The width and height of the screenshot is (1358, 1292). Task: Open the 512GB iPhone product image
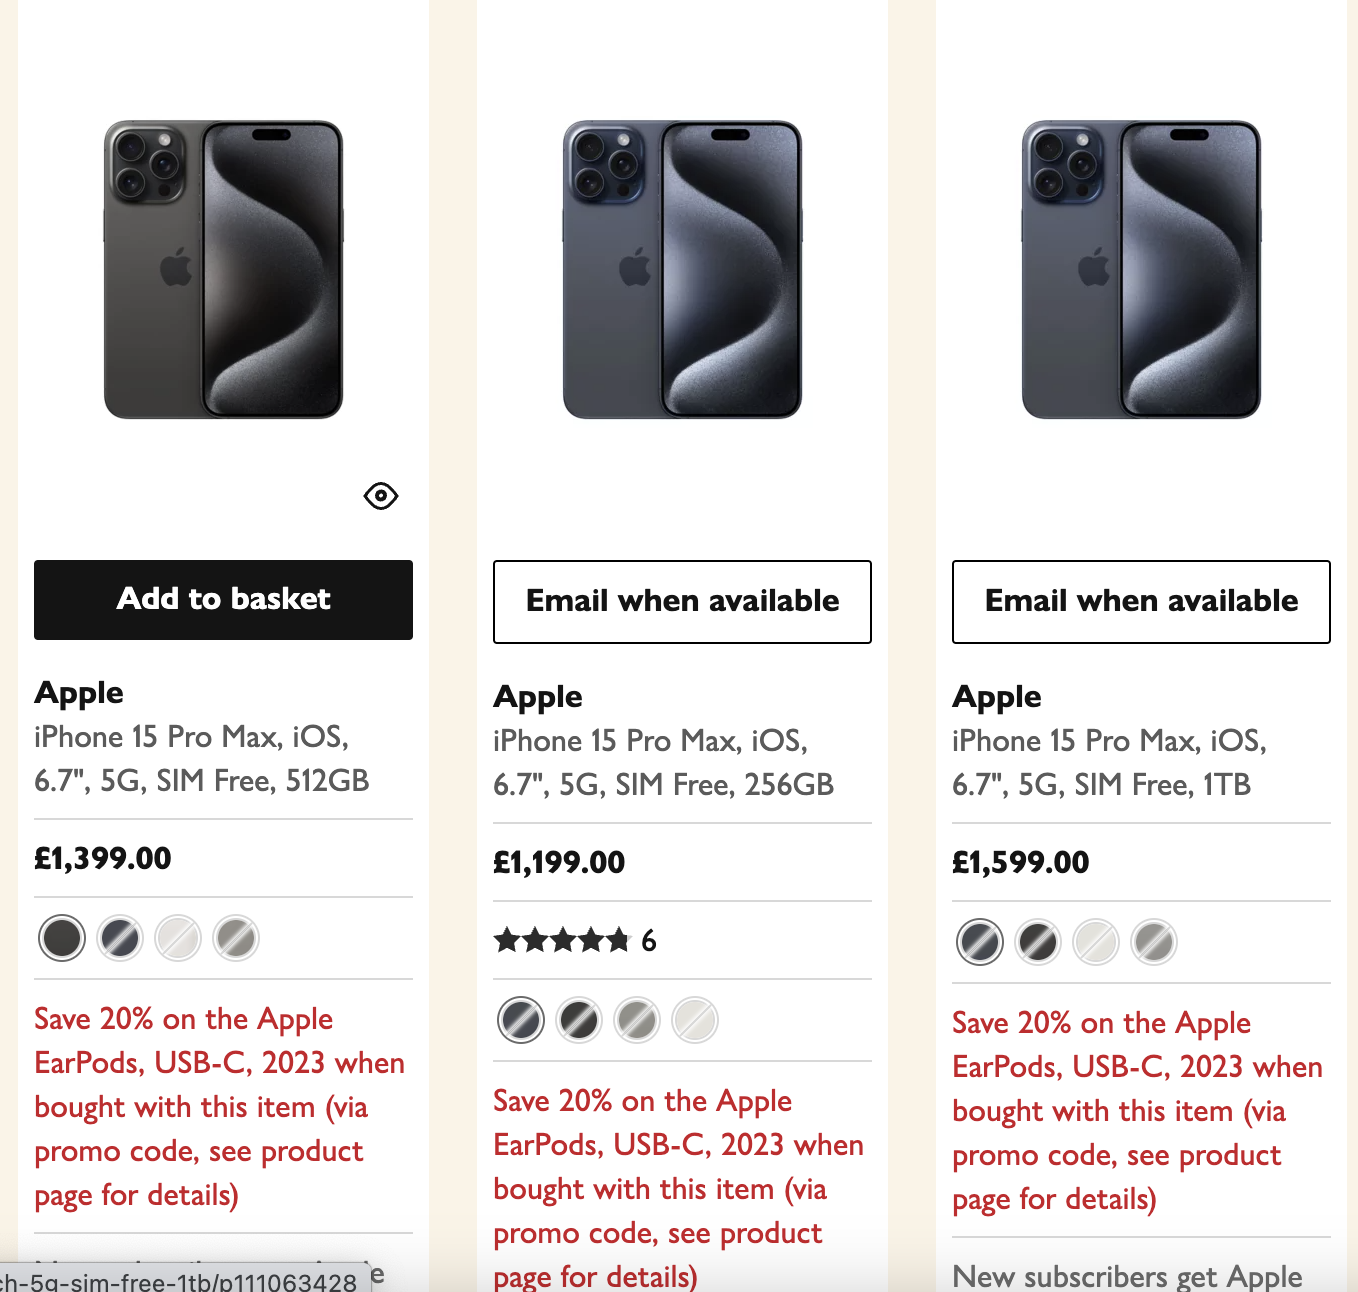pyautogui.click(x=223, y=270)
